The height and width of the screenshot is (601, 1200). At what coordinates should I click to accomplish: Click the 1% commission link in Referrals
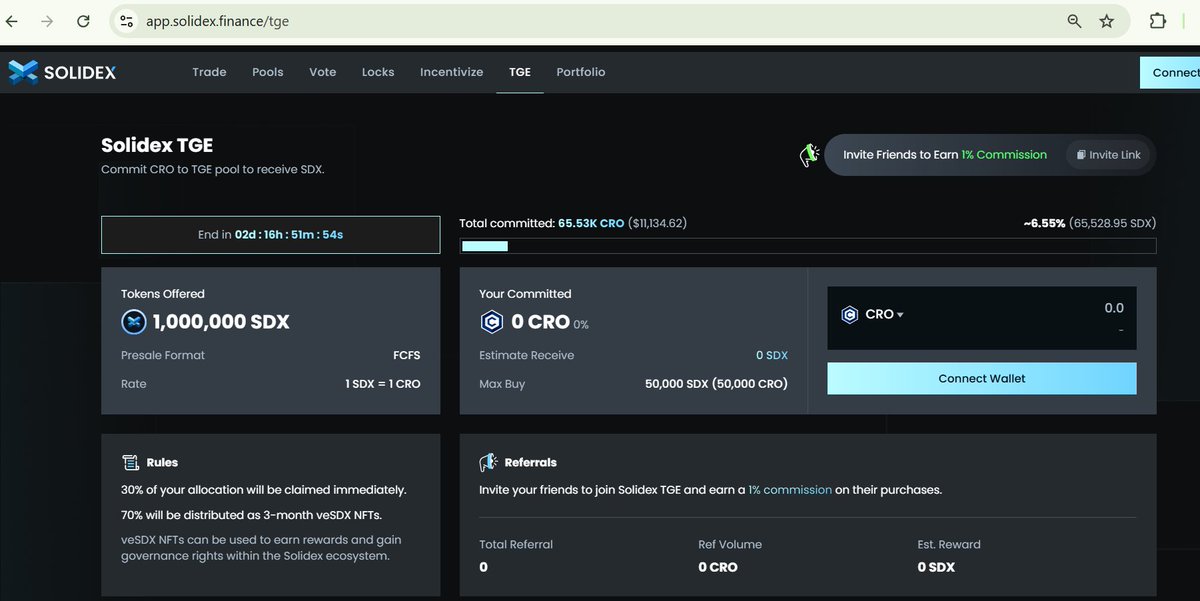click(x=790, y=490)
